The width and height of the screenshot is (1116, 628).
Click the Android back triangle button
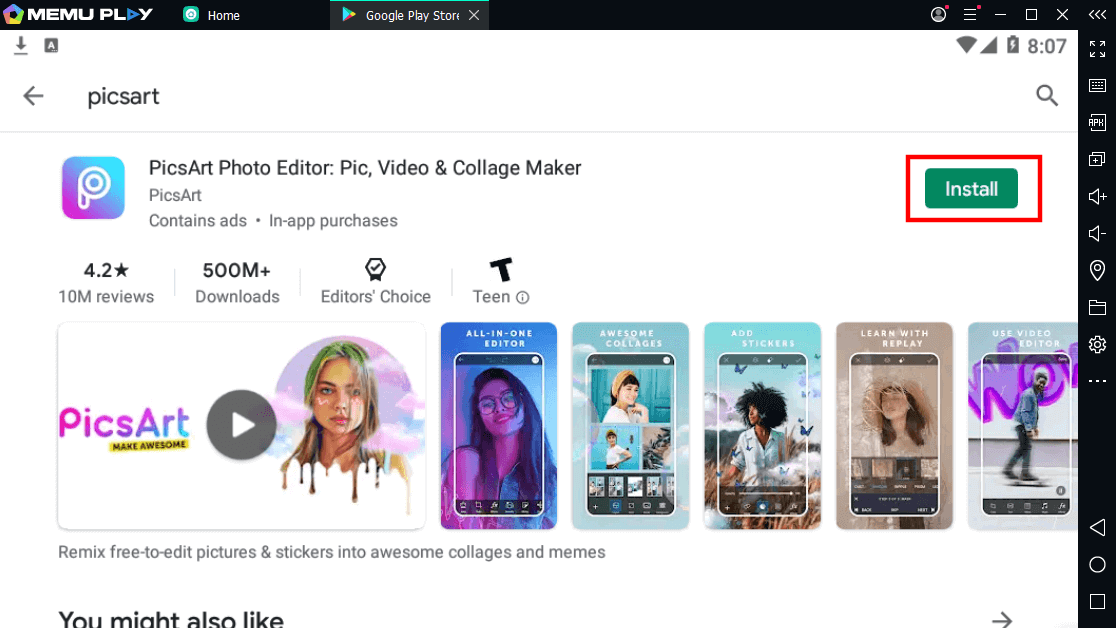(x=1097, y=528)
